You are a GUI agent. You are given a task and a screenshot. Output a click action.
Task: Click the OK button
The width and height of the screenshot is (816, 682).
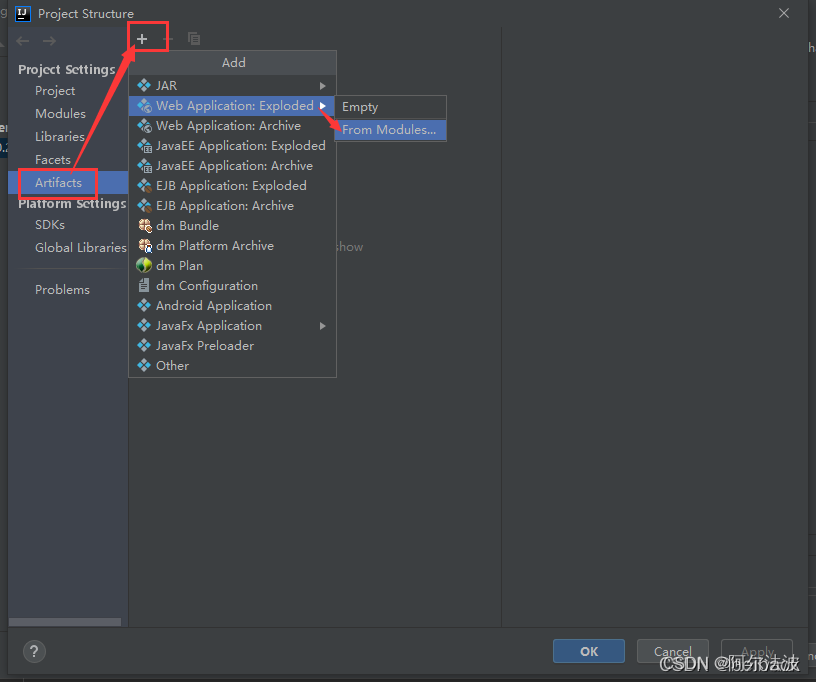coord(589,651)
